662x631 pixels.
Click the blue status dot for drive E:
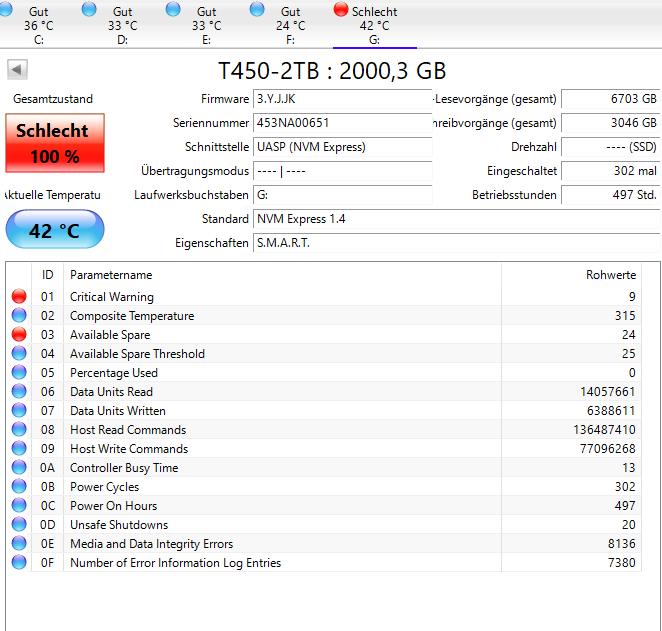click(173, 9)
